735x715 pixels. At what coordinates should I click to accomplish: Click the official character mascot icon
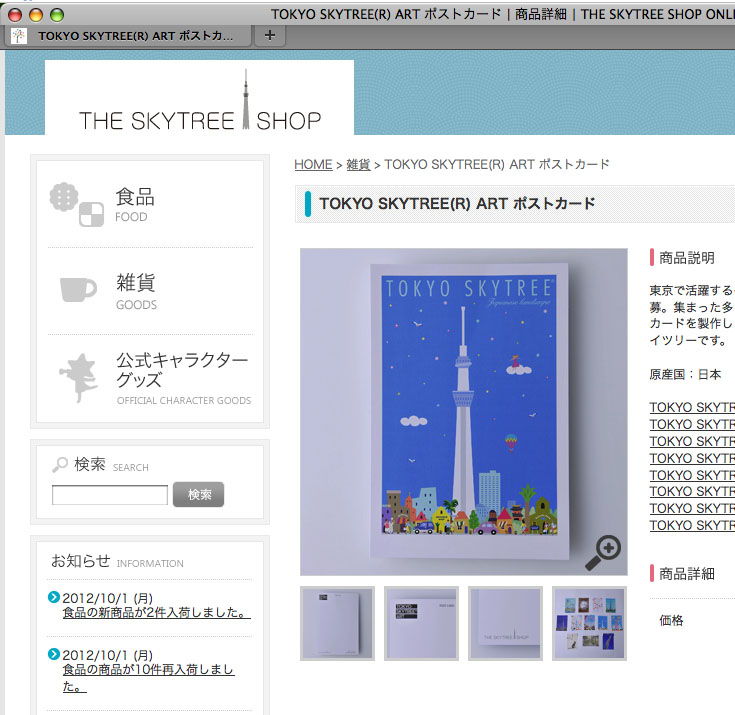pos(79,378)
